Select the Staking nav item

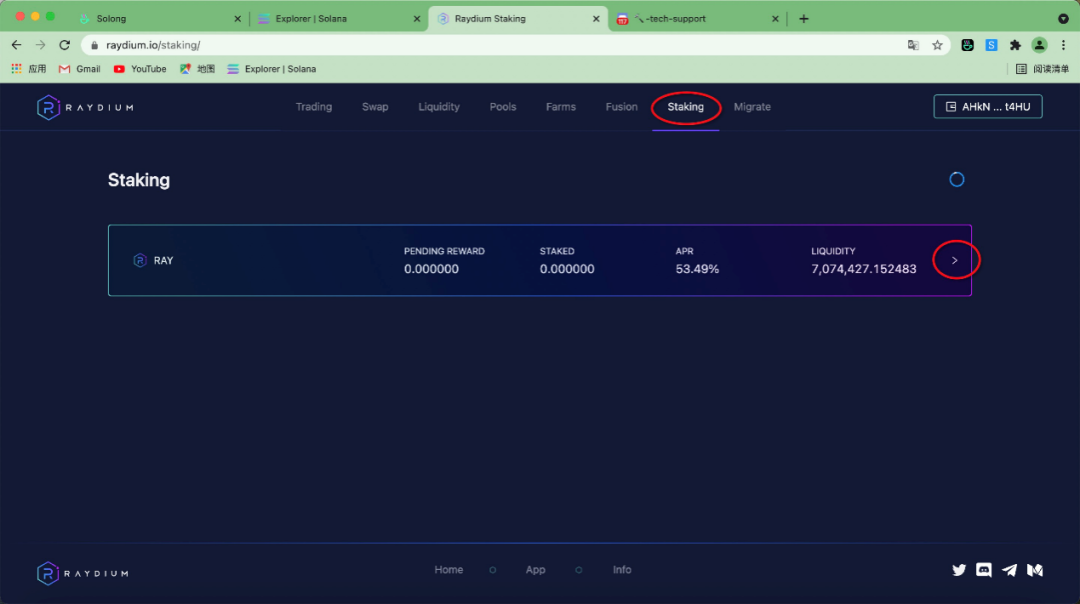(685, 107)
